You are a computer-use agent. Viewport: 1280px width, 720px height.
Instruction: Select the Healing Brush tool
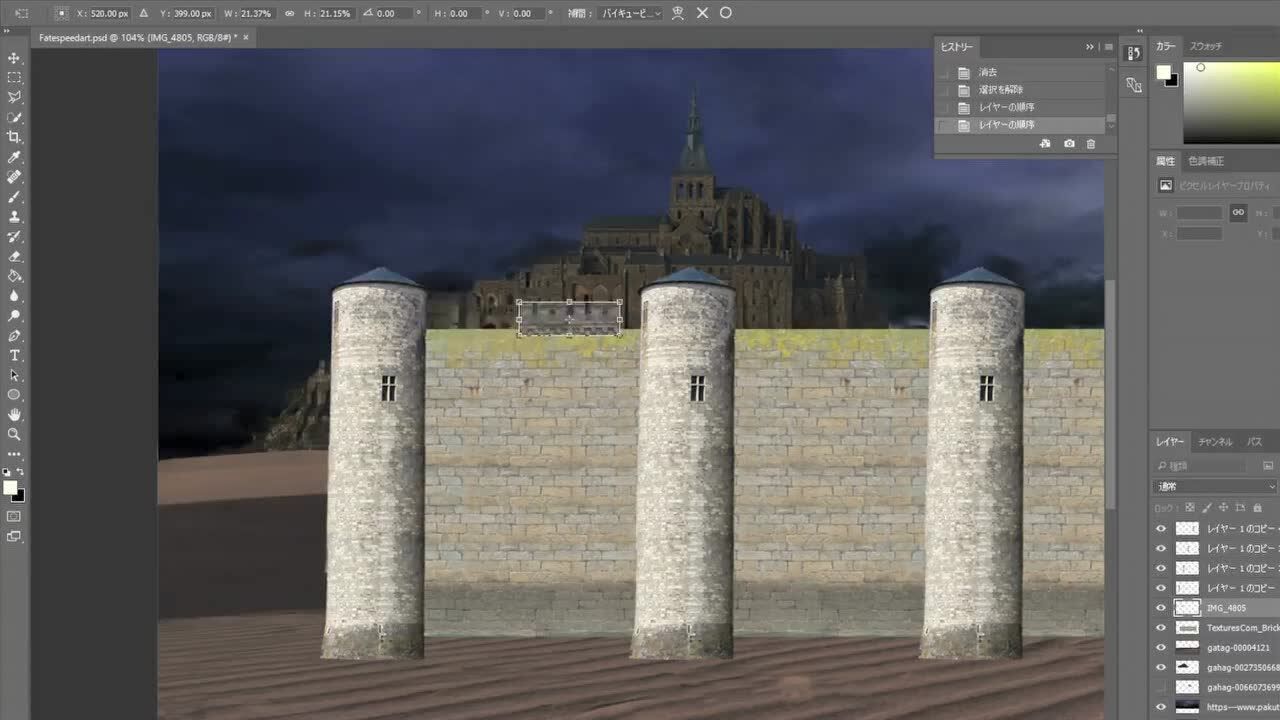[14, 177]
